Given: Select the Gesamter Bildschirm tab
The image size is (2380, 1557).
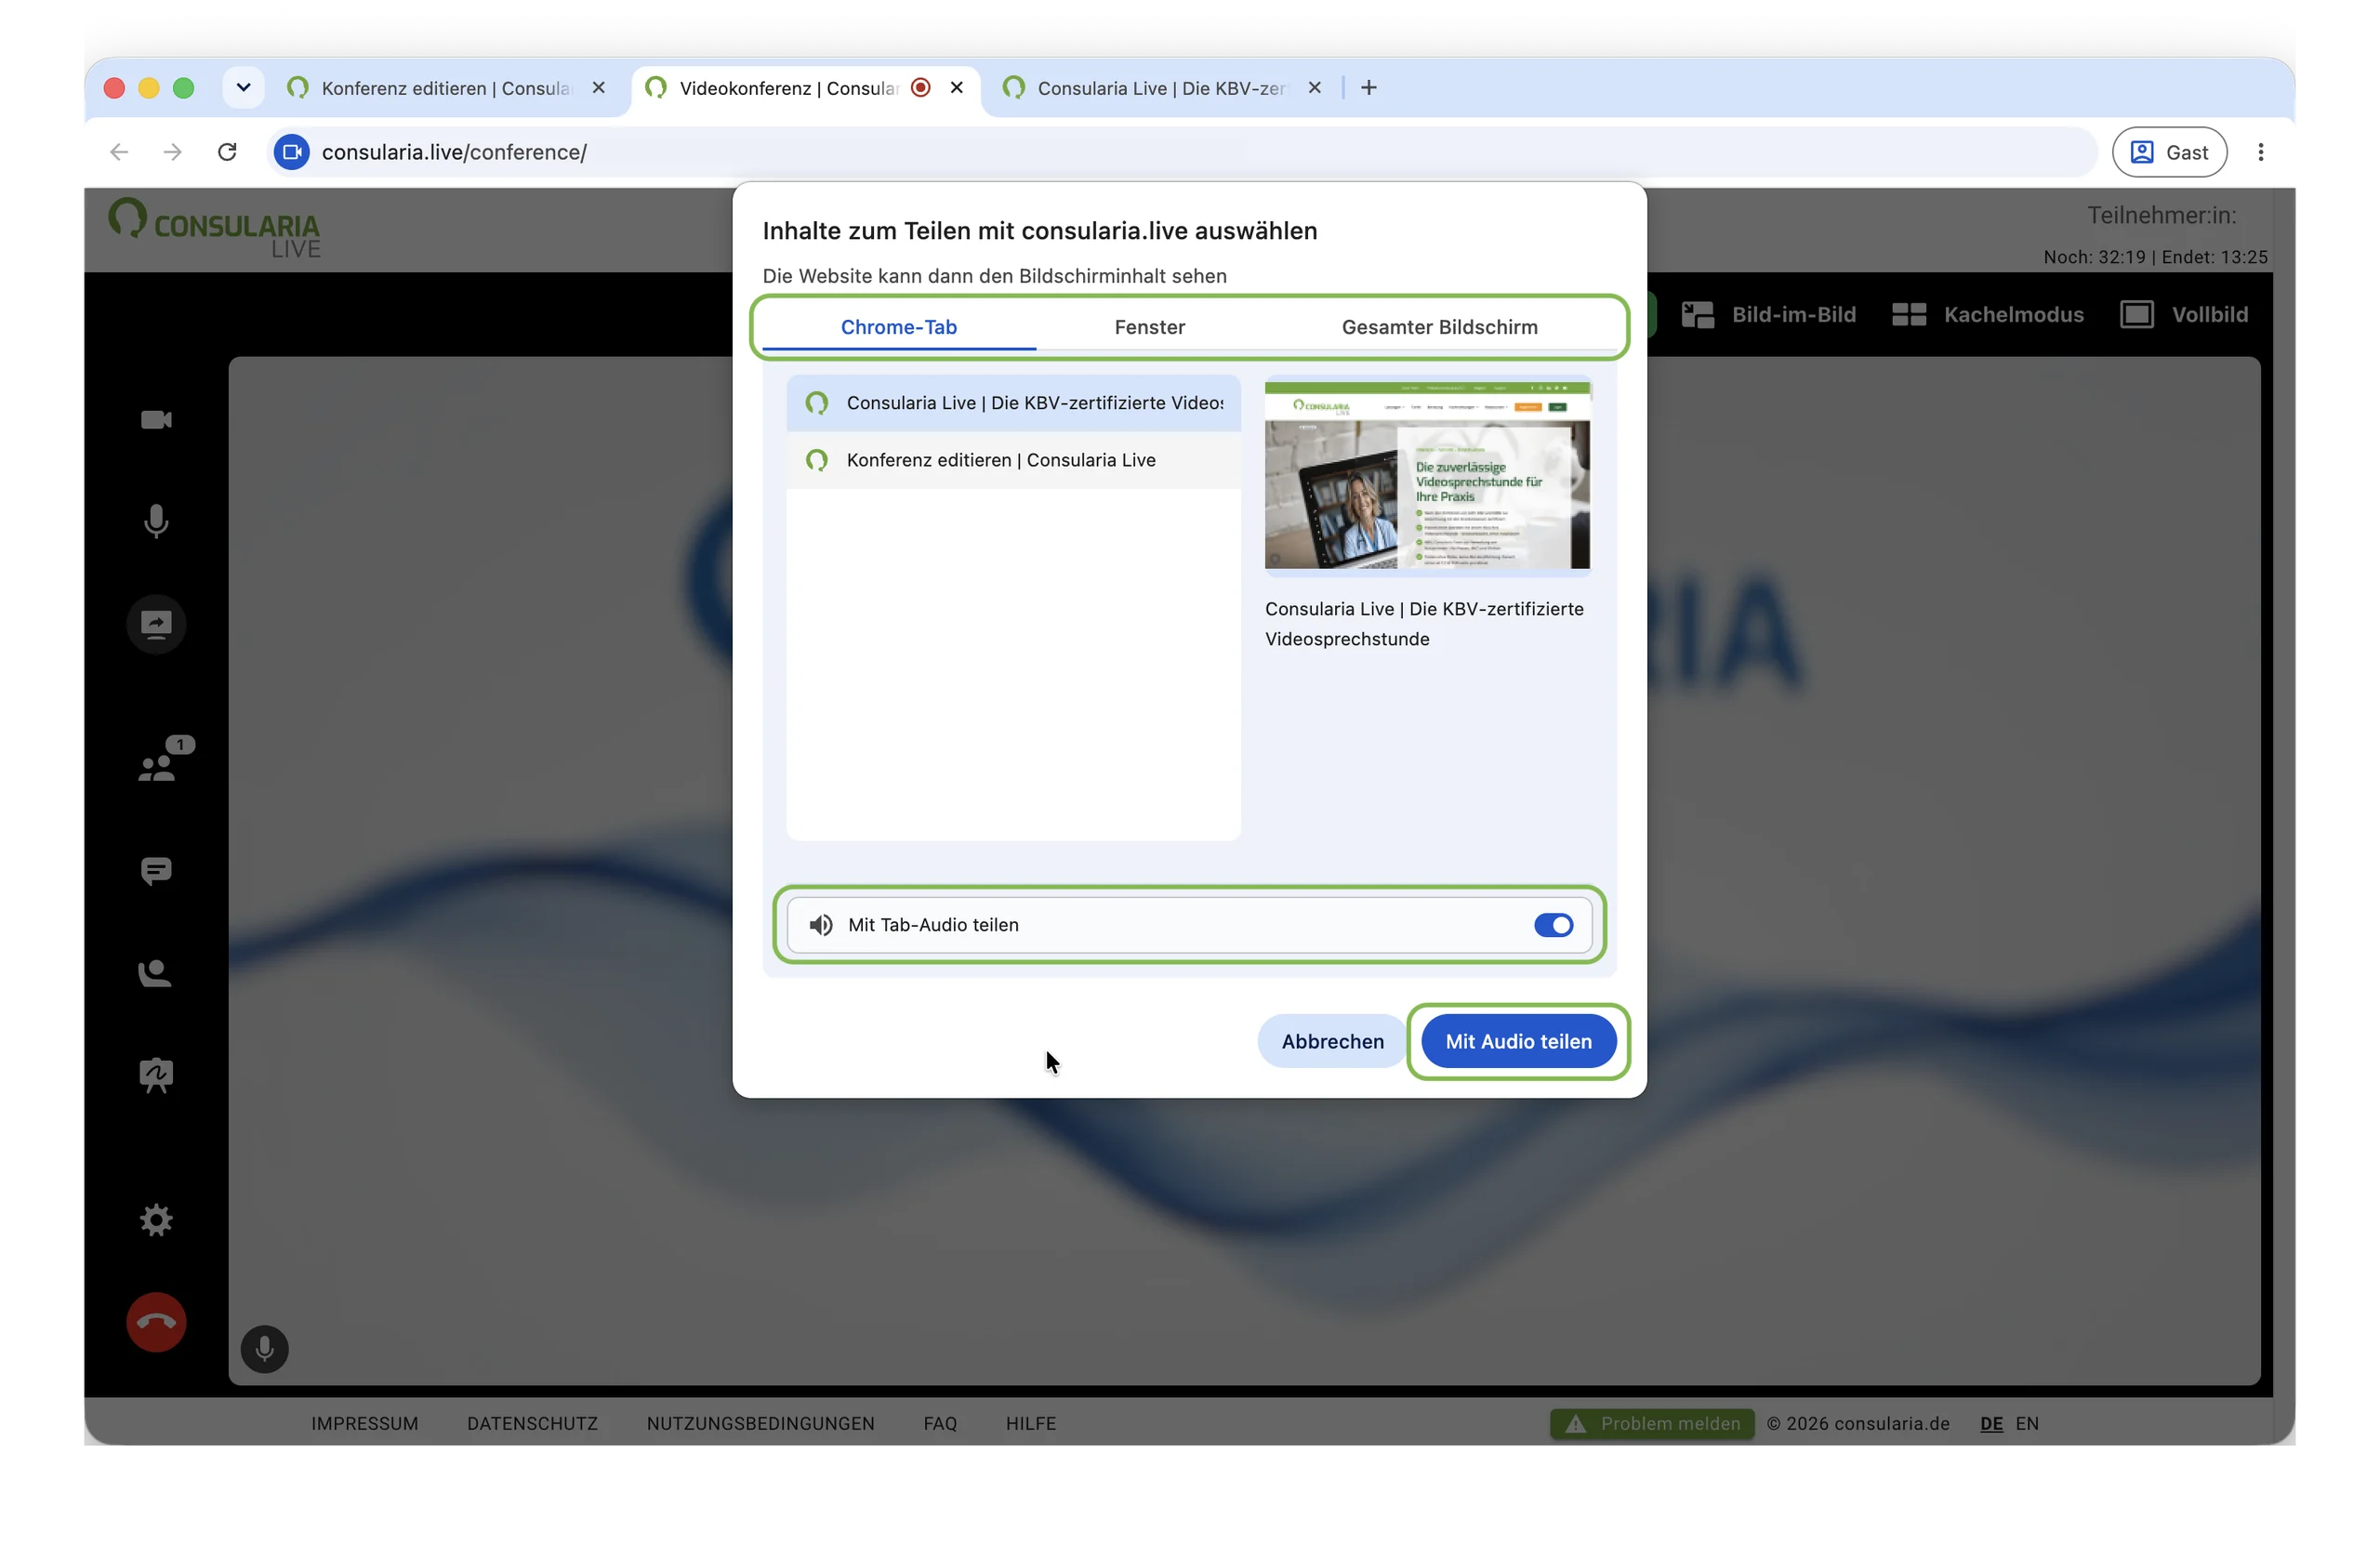Looking at the screenshot, I should tap(1439, 327).
